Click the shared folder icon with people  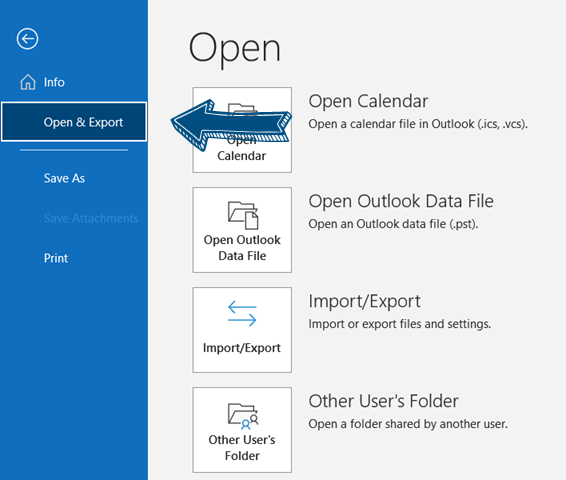pos(243,416)
